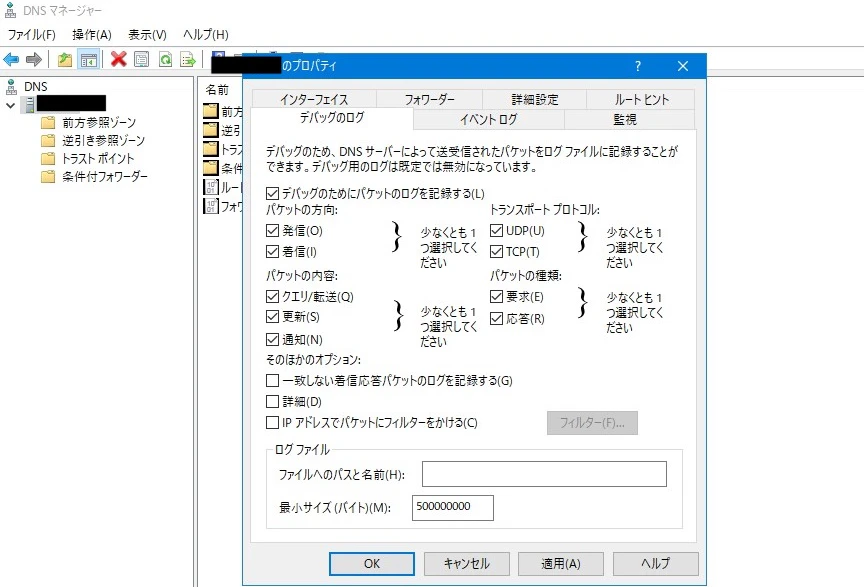Click the キャンセル button

click(x=467, y=564)
